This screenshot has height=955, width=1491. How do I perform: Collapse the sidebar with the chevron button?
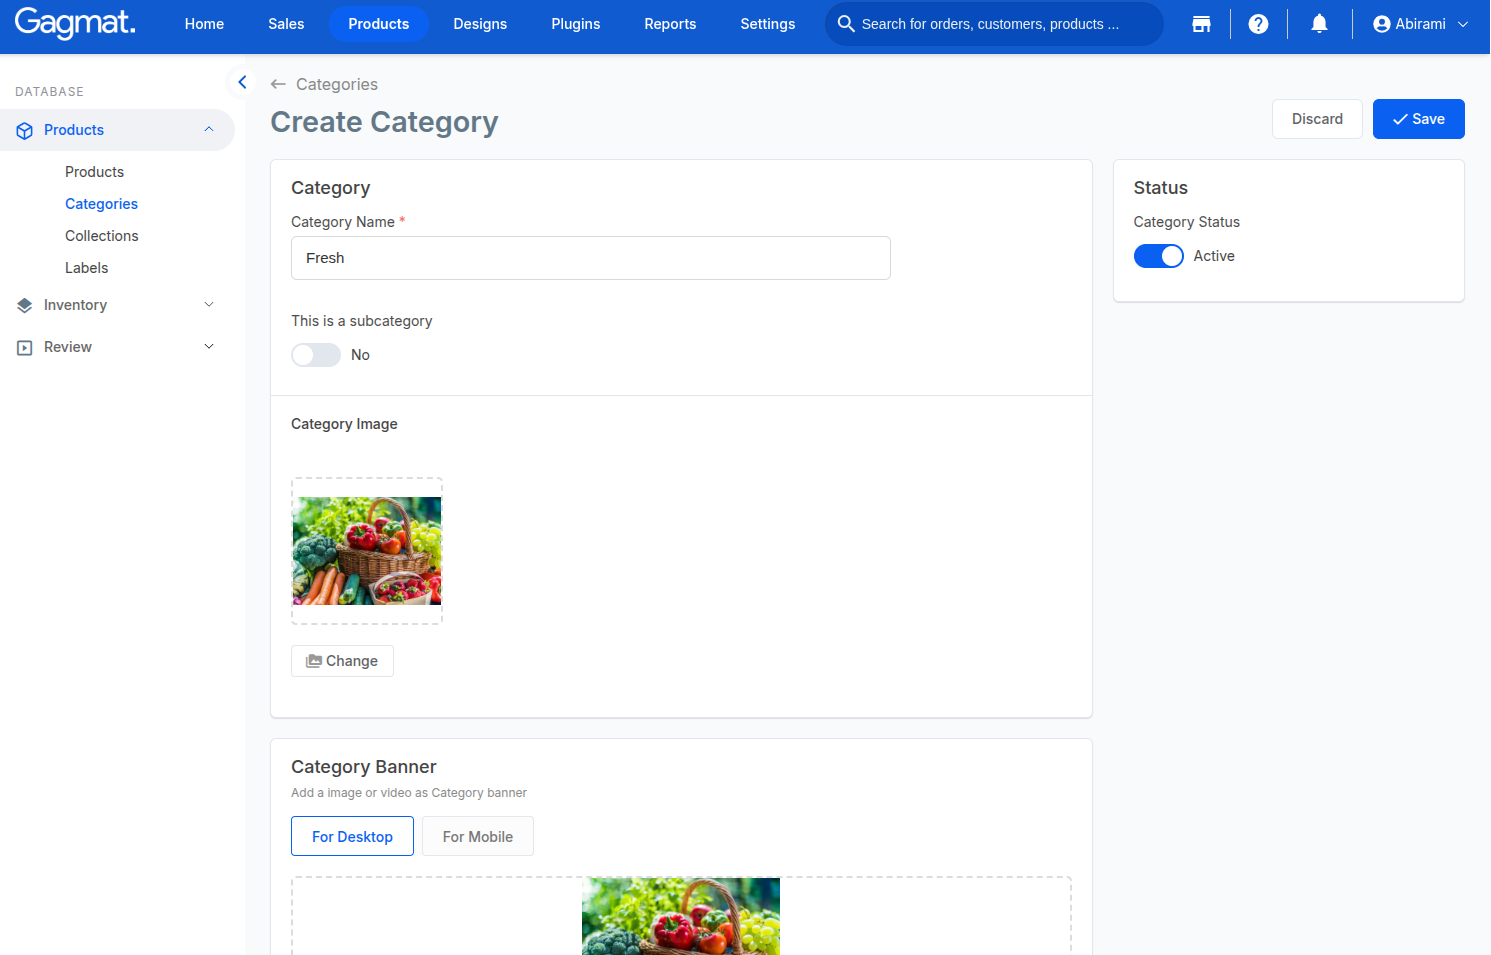pyautogui.click(x=242, y=82)
